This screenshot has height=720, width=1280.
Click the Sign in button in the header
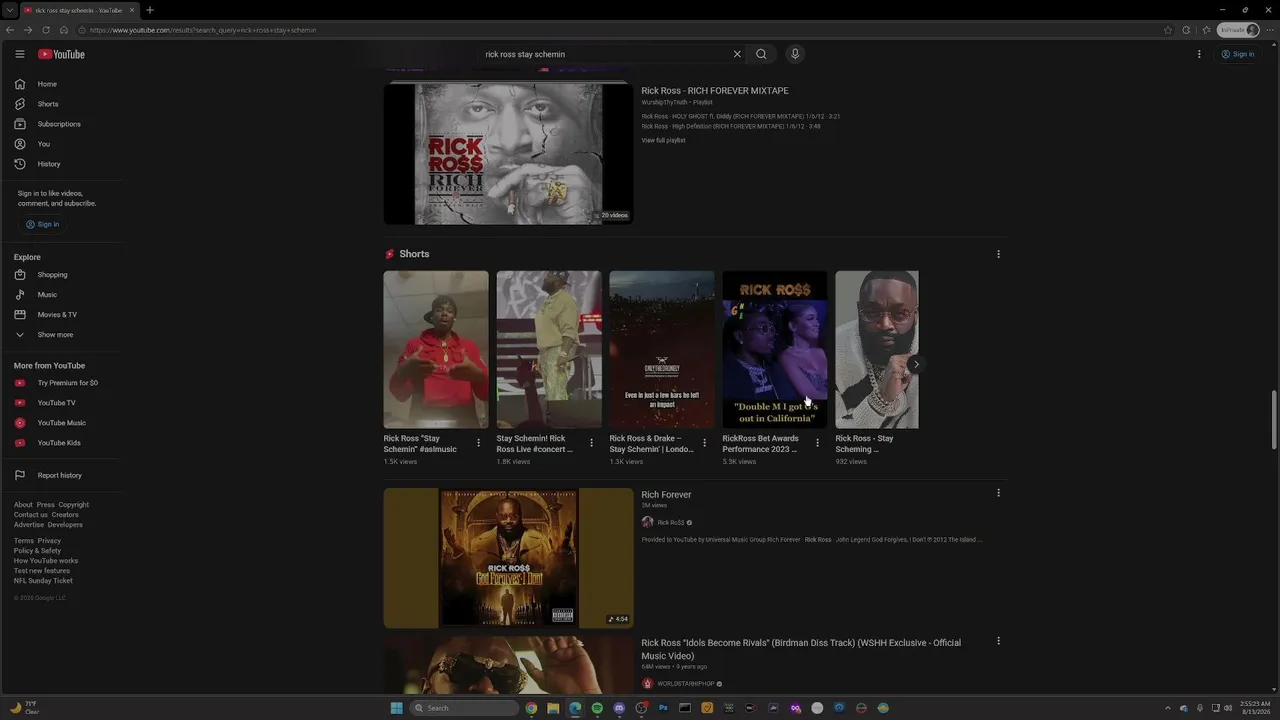click(1238, 54)
